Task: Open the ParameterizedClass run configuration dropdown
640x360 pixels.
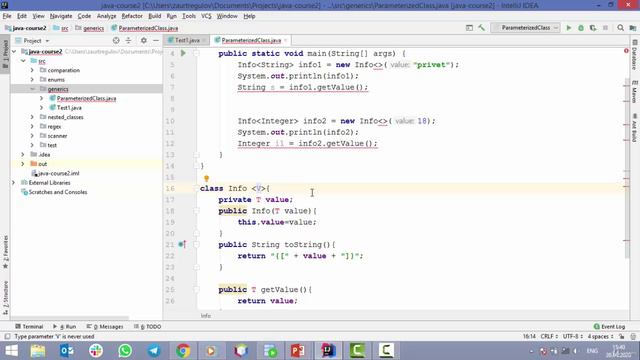Action: (x=525, y=28)
